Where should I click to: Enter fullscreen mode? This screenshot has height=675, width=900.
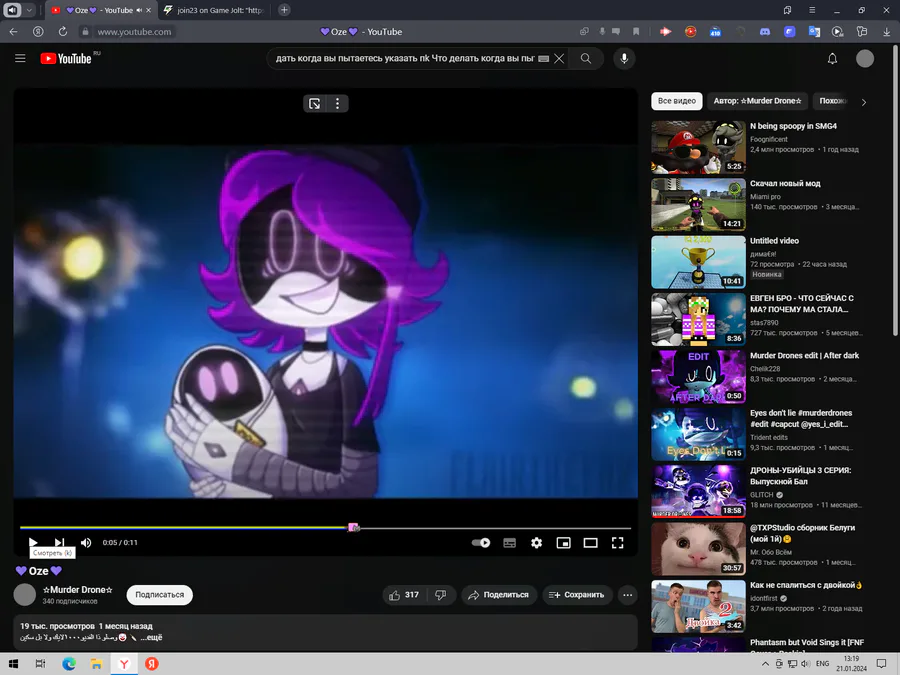coord(618,542)
